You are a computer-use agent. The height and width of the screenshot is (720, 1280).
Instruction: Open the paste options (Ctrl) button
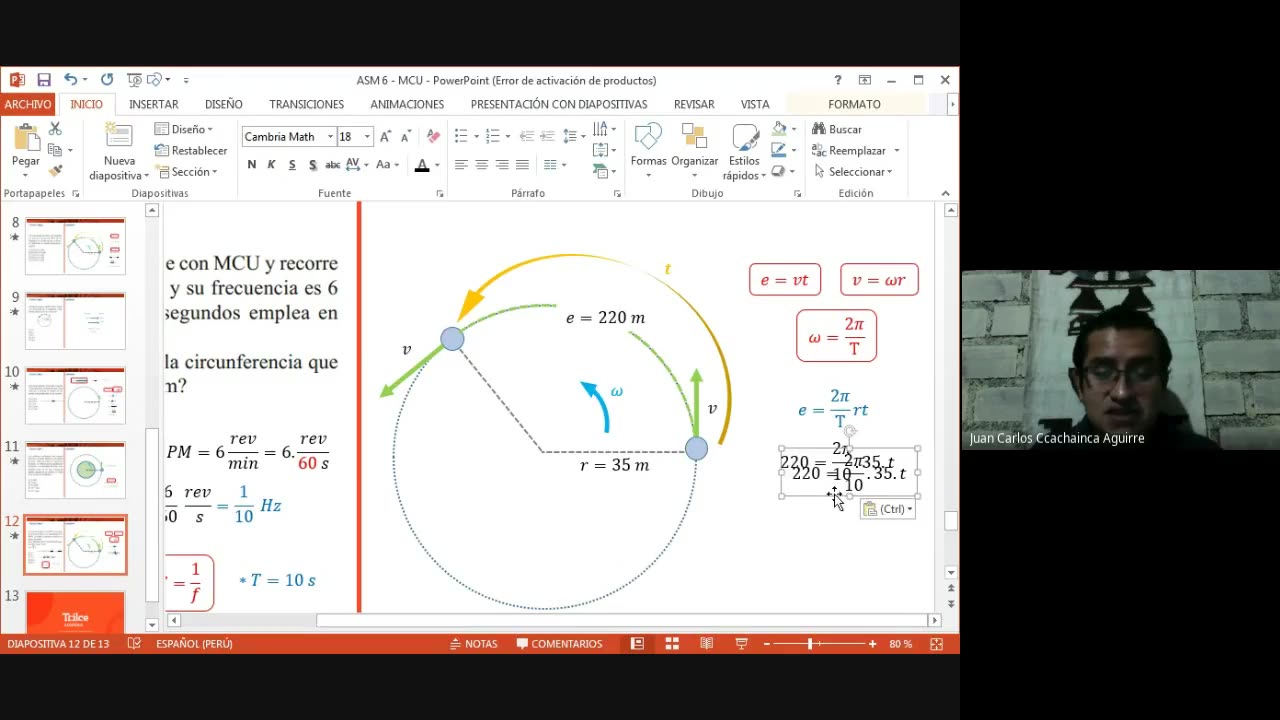888,509
